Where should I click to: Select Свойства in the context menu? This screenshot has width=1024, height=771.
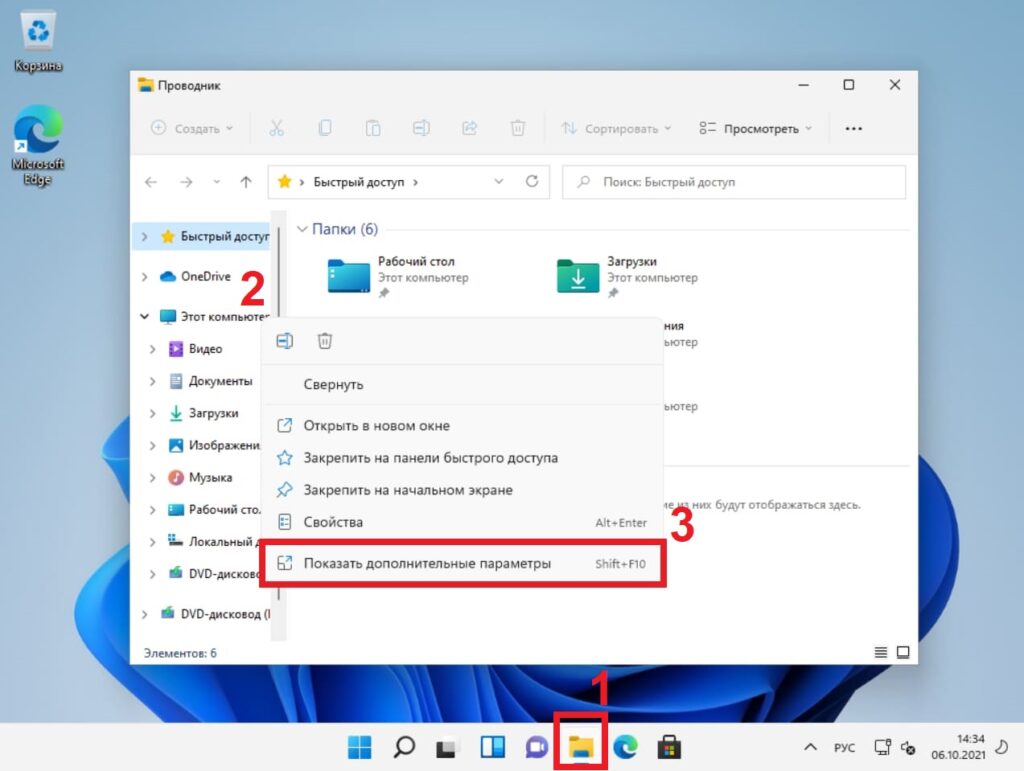[x=333, y=522]
